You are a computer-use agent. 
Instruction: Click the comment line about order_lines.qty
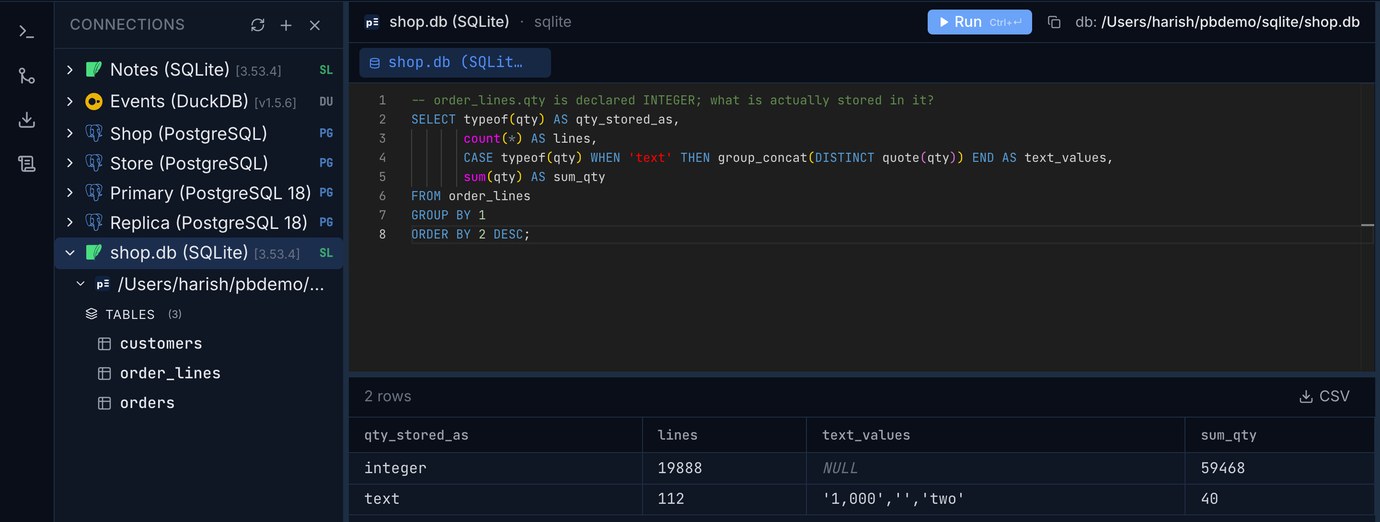[672, 101]
